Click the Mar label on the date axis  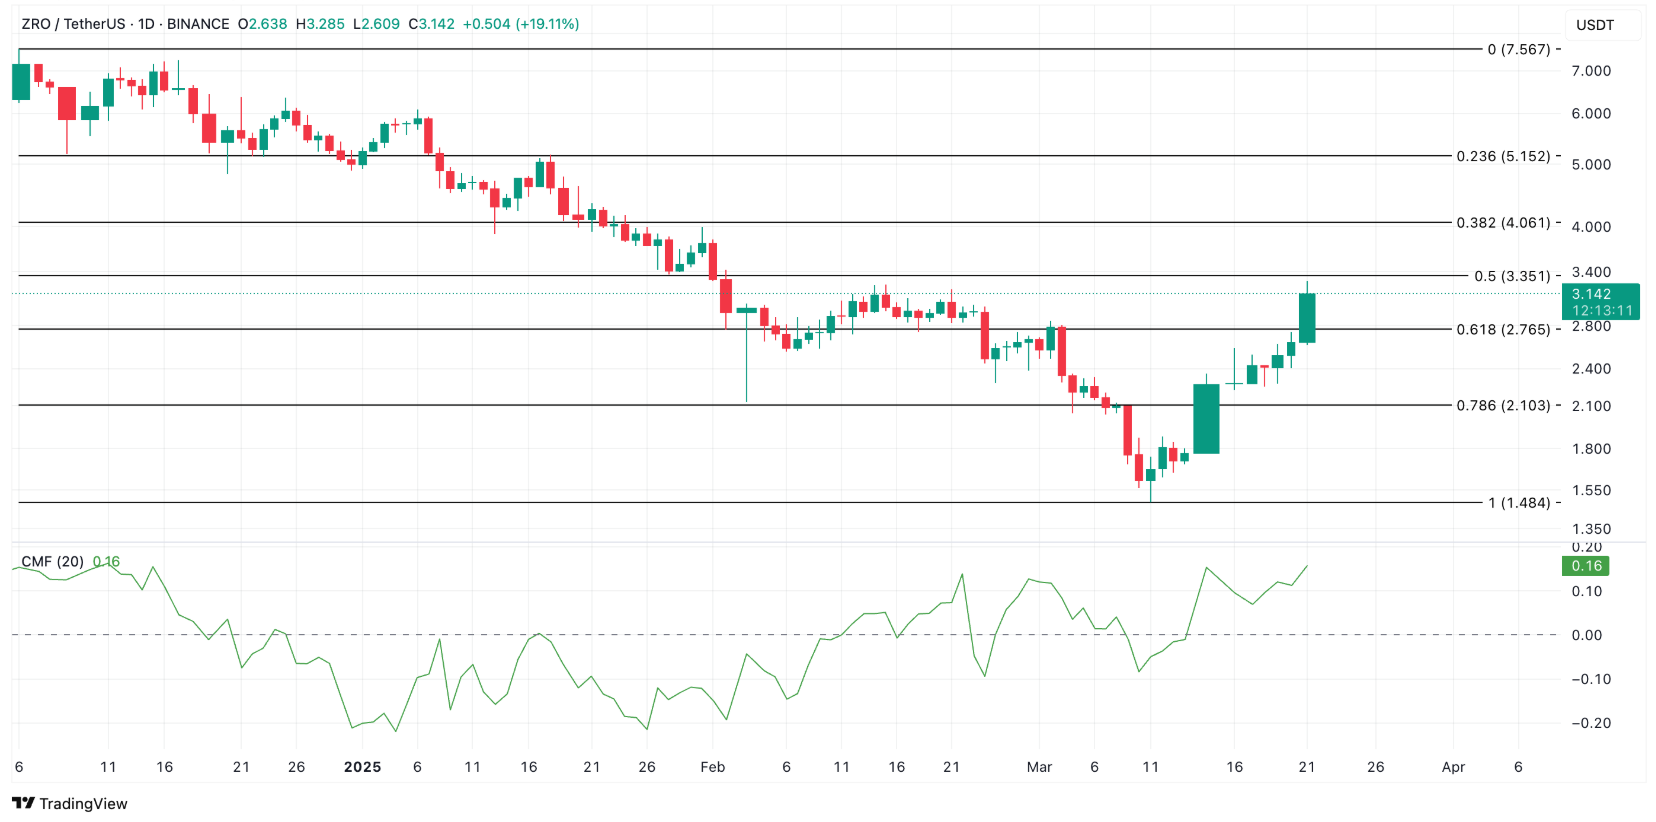click(1039, 767)
